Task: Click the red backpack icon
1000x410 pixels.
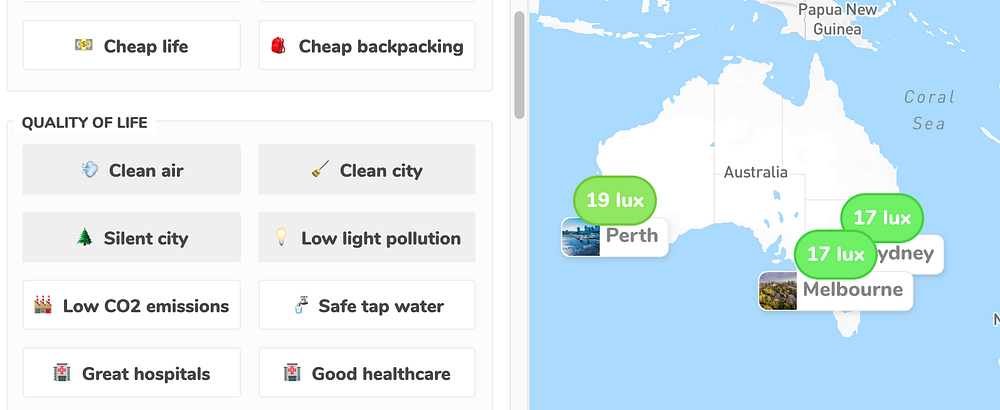Action: tap(279, 46)
